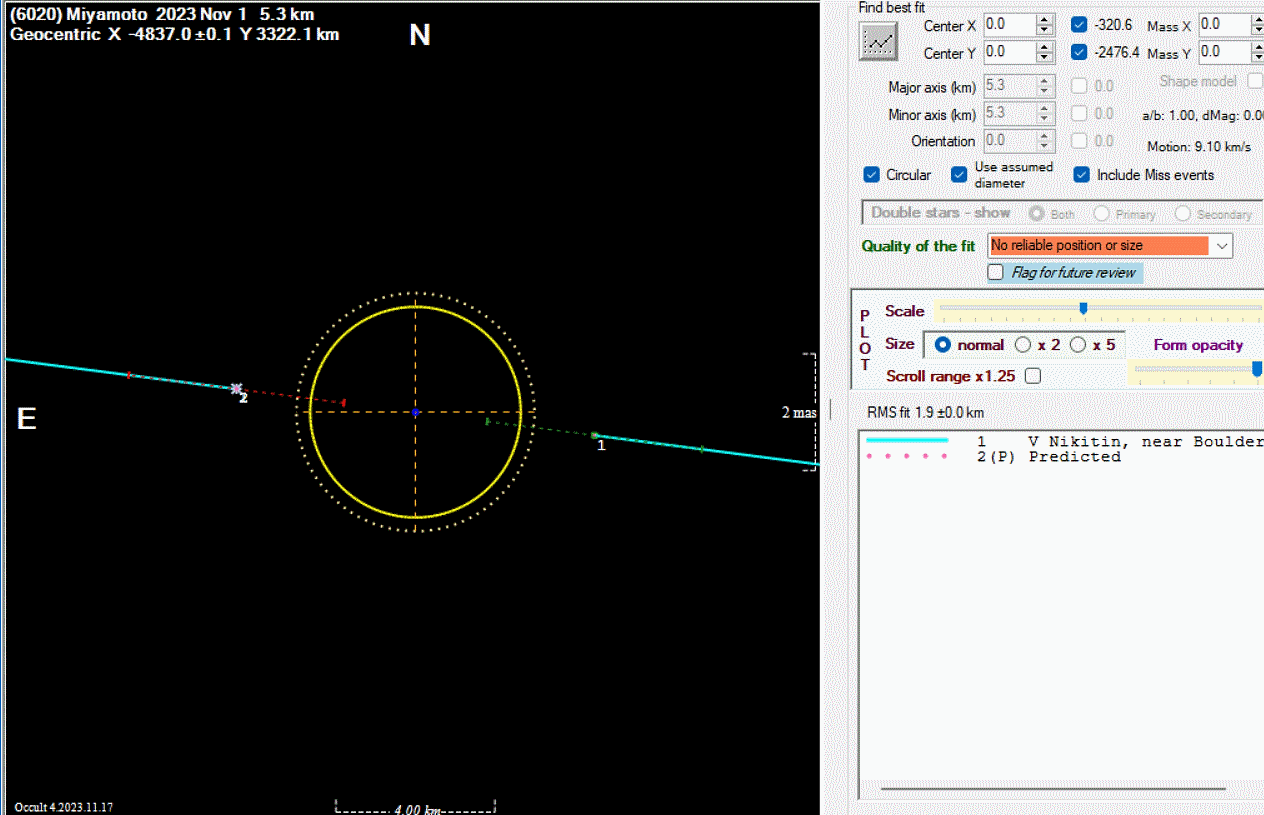Select normal plot size option
1264x815 pixels.
[x=942, y=345]
